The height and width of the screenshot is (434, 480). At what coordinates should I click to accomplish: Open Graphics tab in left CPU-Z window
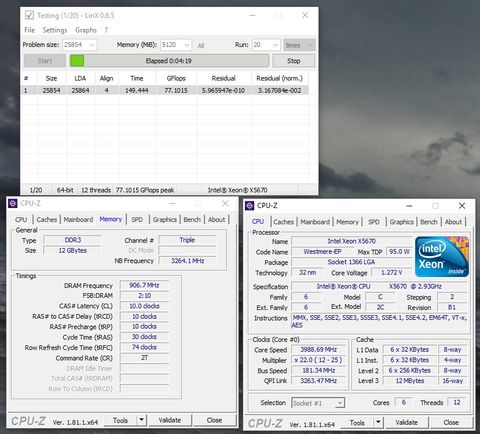165,220
